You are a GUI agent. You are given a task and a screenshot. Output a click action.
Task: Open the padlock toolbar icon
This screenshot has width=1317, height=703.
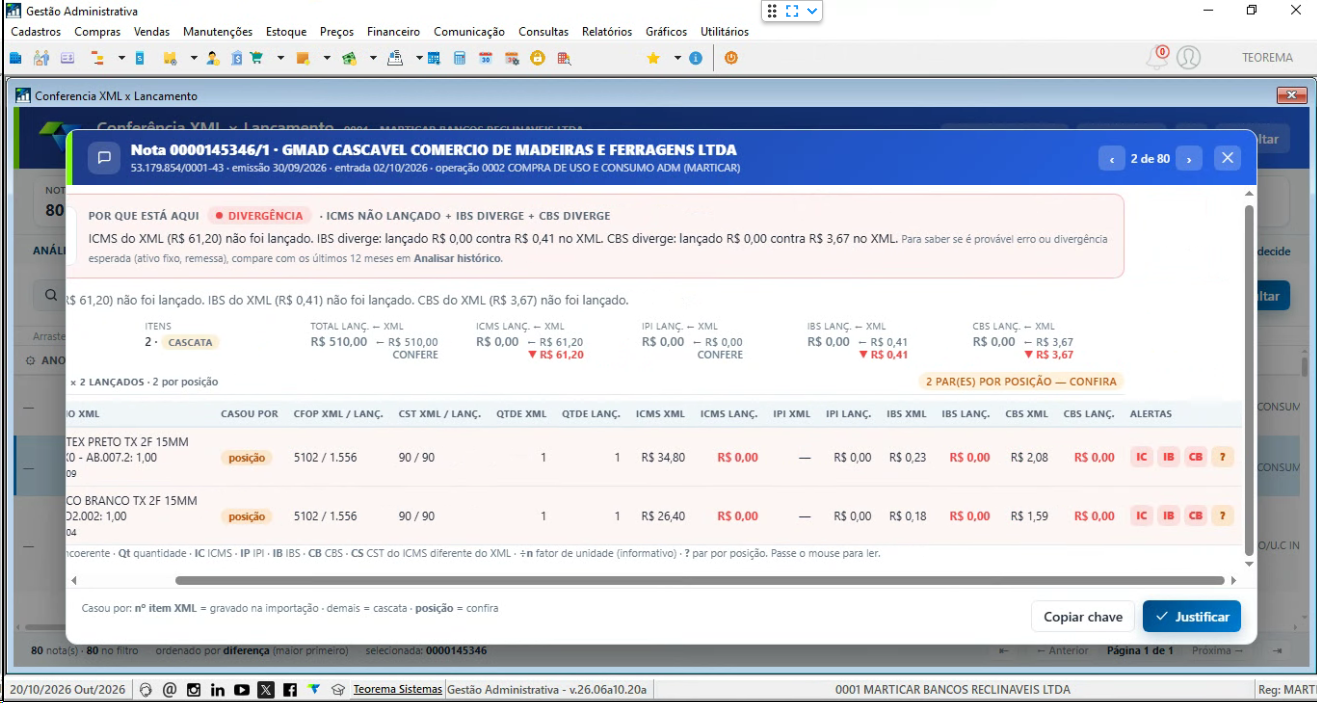pos(537,58)
